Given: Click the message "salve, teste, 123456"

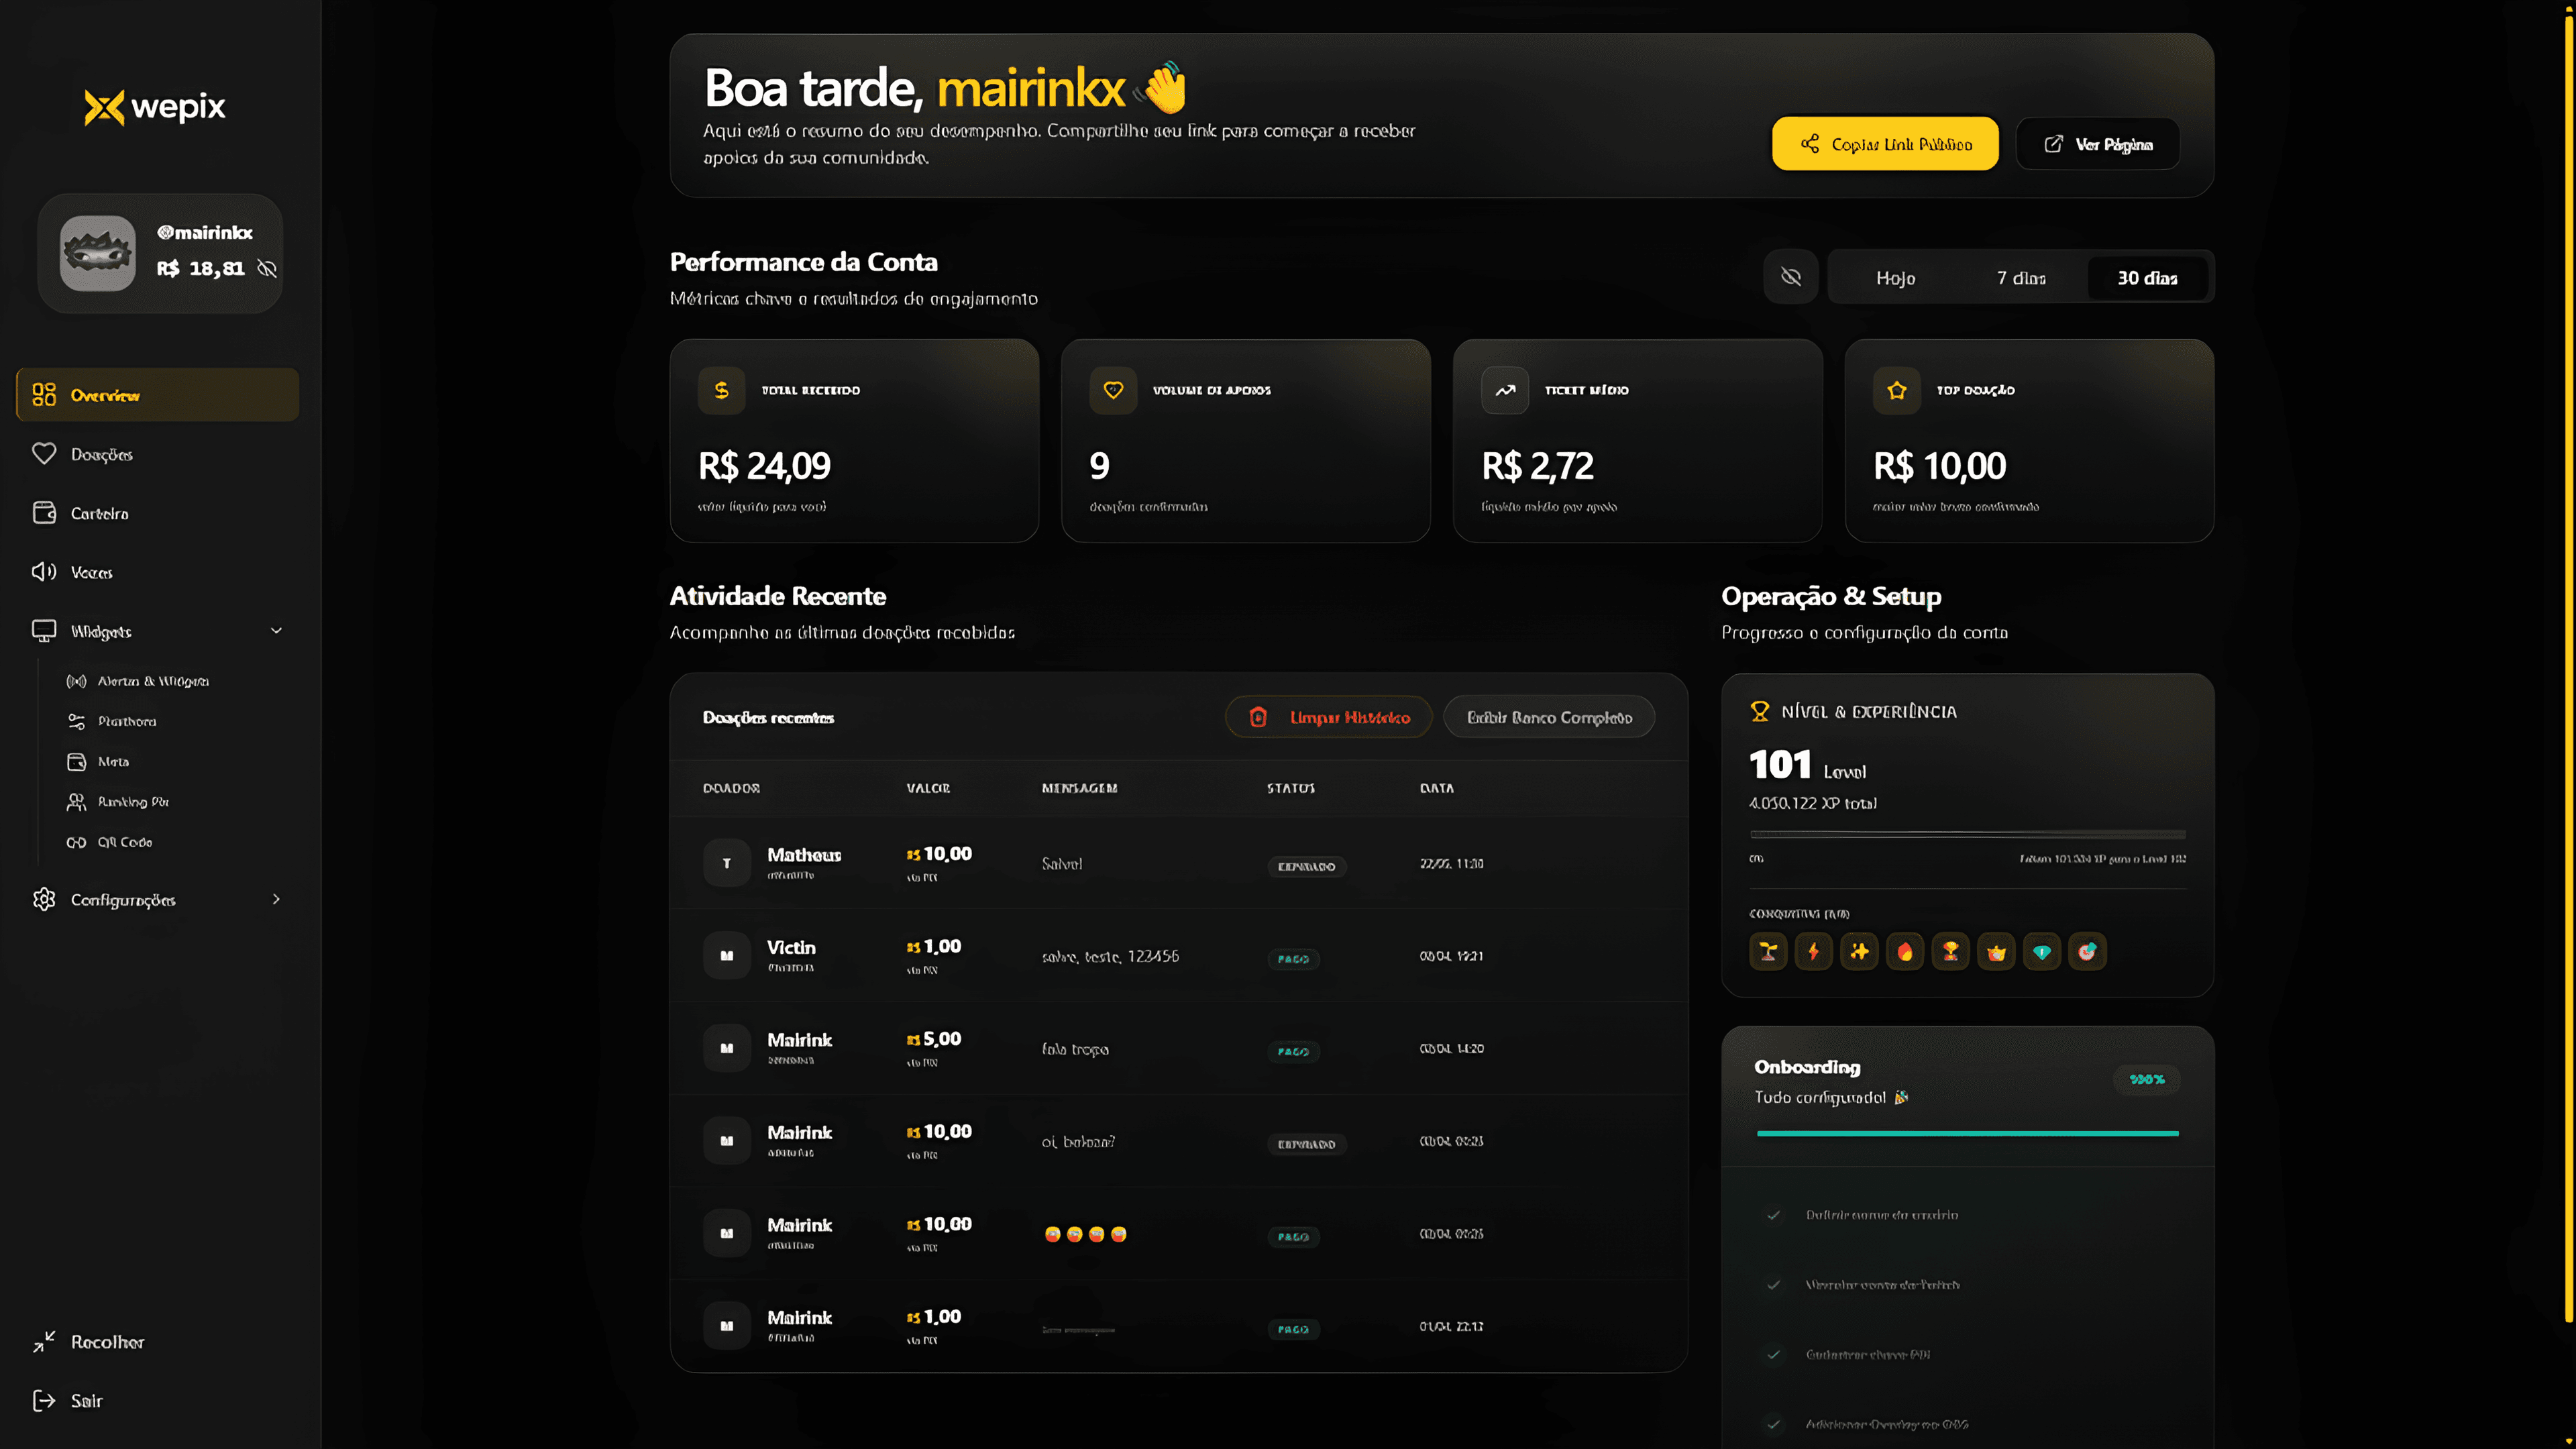Looking at the screenshot, I should [1110, 957].
